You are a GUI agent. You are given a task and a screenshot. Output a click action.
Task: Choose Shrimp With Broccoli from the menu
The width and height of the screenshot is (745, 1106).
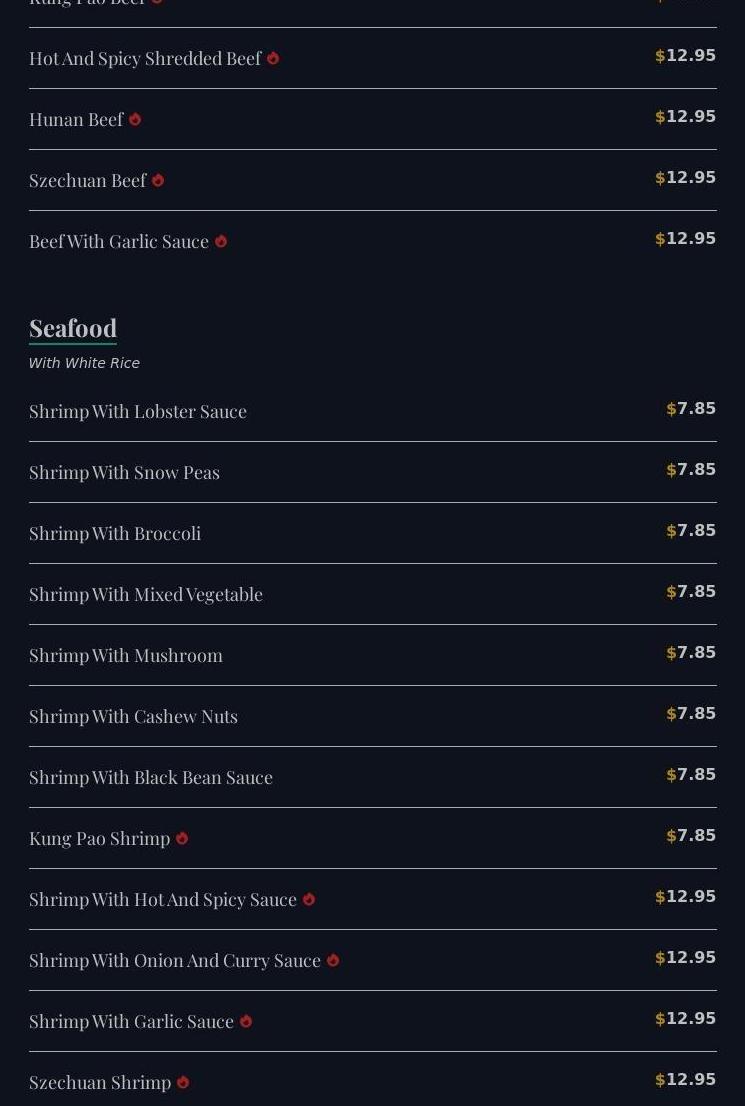(372, 533)
